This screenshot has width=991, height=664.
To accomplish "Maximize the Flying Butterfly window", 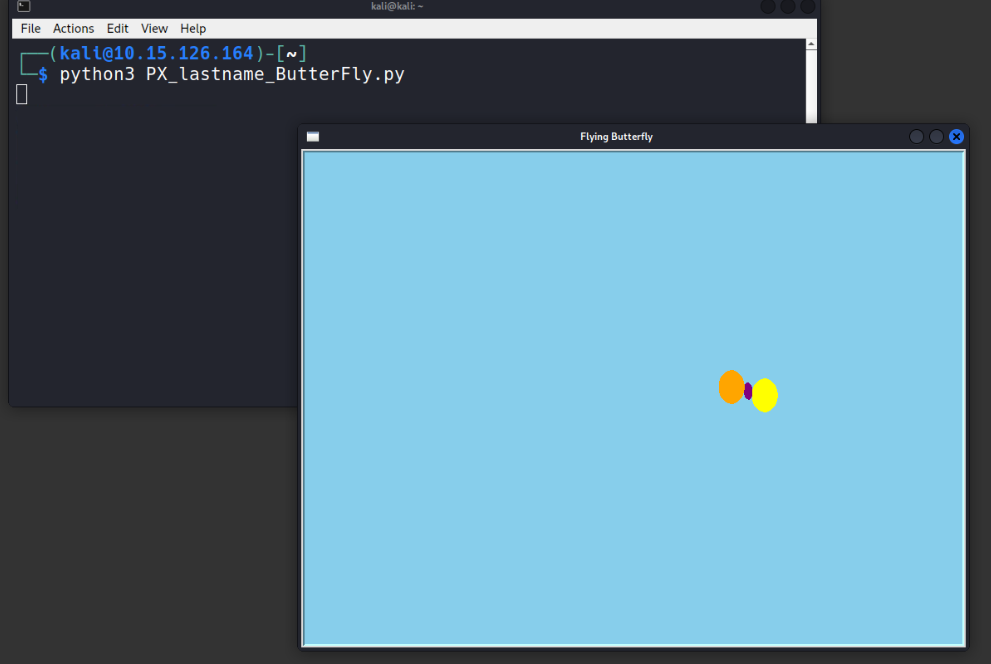I will (x=936, y=137).
